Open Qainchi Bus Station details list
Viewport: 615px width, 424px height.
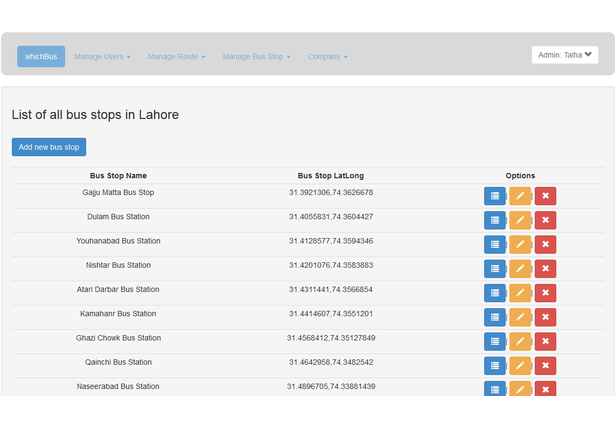pos(495,366)
